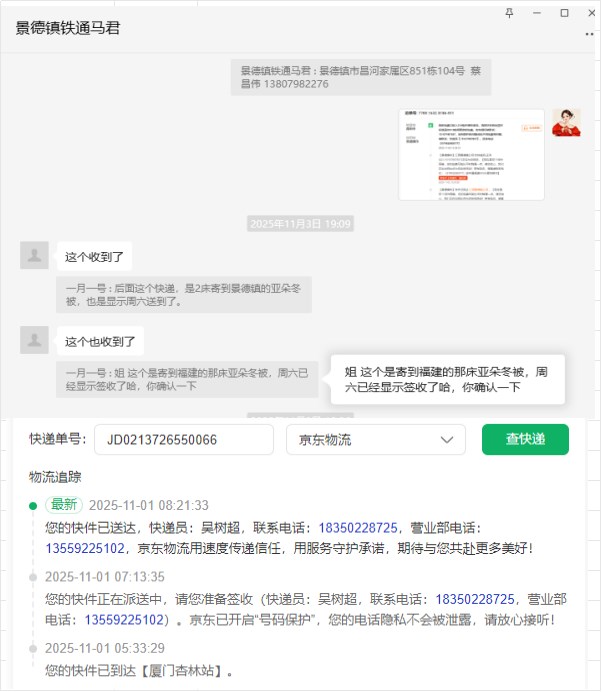Expand the 京东物流 courier dropdown
602x692 pixels.
point(376,440)
